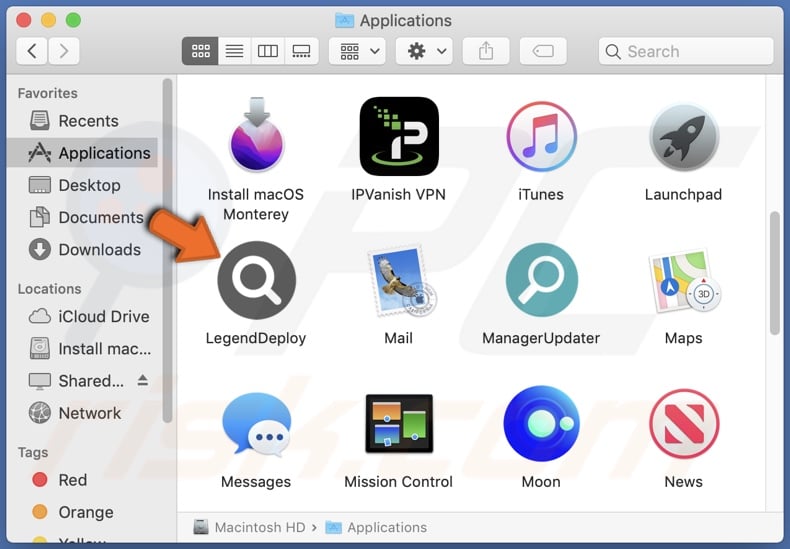
Task: Open the IPVanish VPN app icon
Action: 399,136
